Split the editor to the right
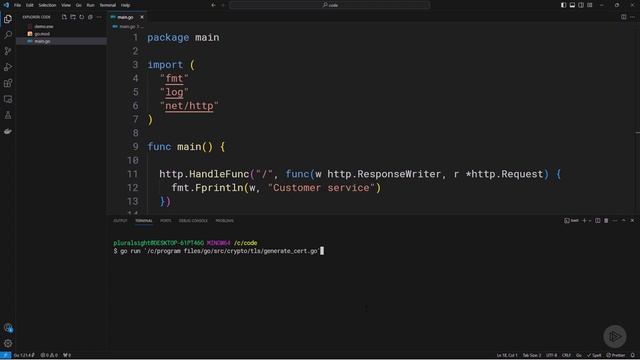Screen dimensions: 640x360 [624, 17]
